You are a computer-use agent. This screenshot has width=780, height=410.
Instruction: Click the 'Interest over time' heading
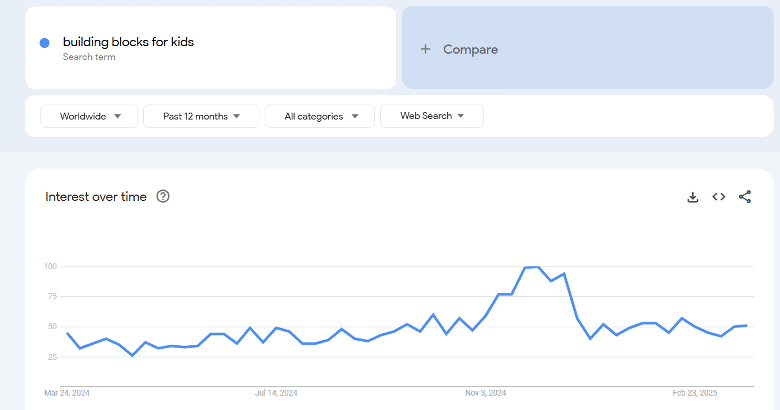[96, 197]
